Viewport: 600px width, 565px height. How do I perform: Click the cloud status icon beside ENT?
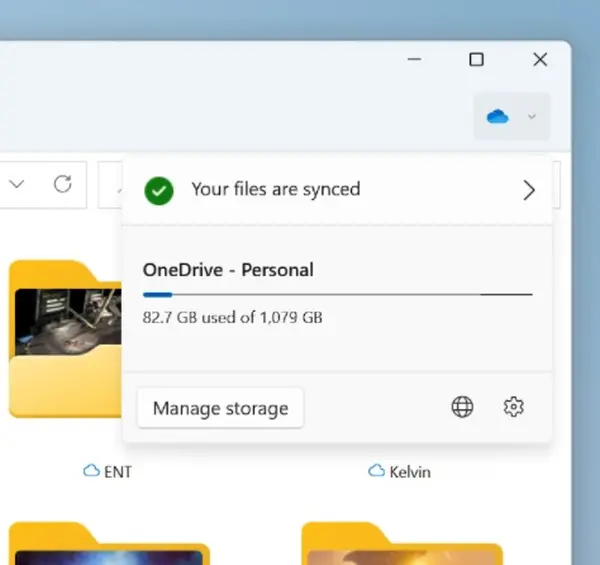91,470
